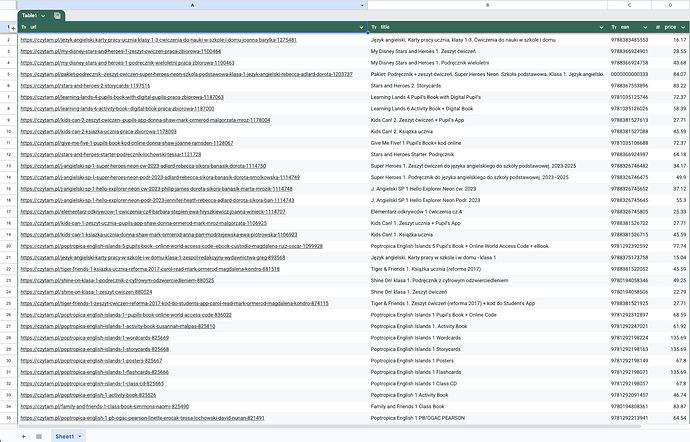Click the plus icon beside row 1

pyautogui.click(x=13, y=28)
